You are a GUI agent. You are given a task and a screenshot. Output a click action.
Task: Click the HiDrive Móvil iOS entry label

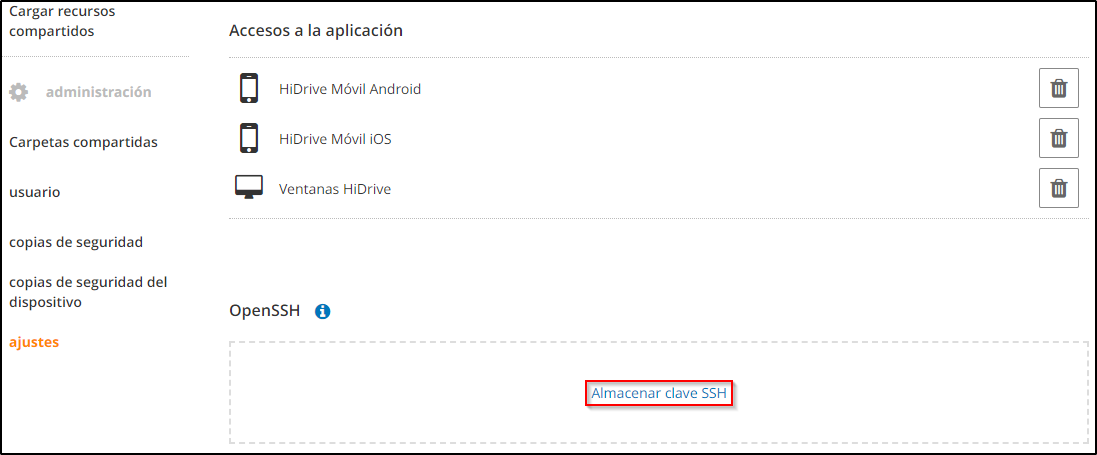(x=335, y=139)
